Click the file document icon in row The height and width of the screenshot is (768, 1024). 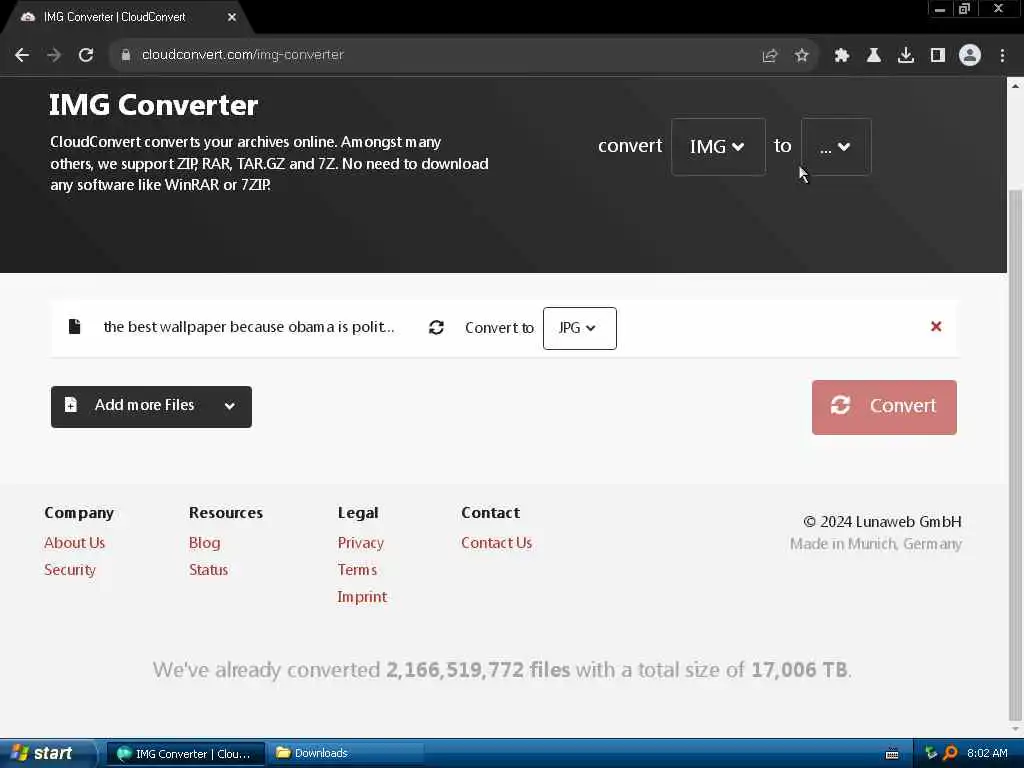pyautogui.click(x=74, y=327)
